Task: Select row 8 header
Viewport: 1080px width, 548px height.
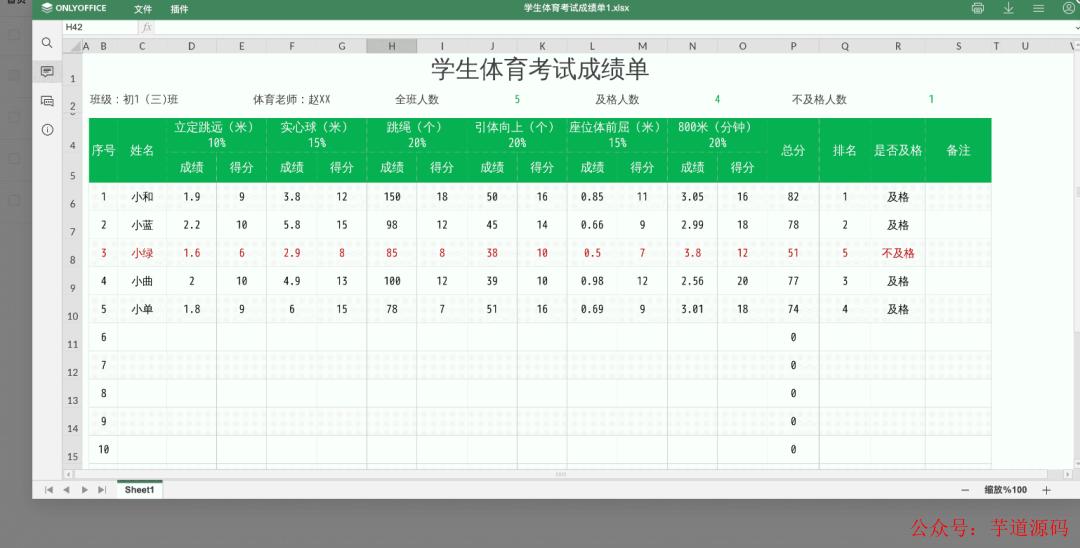Action: 72,253
